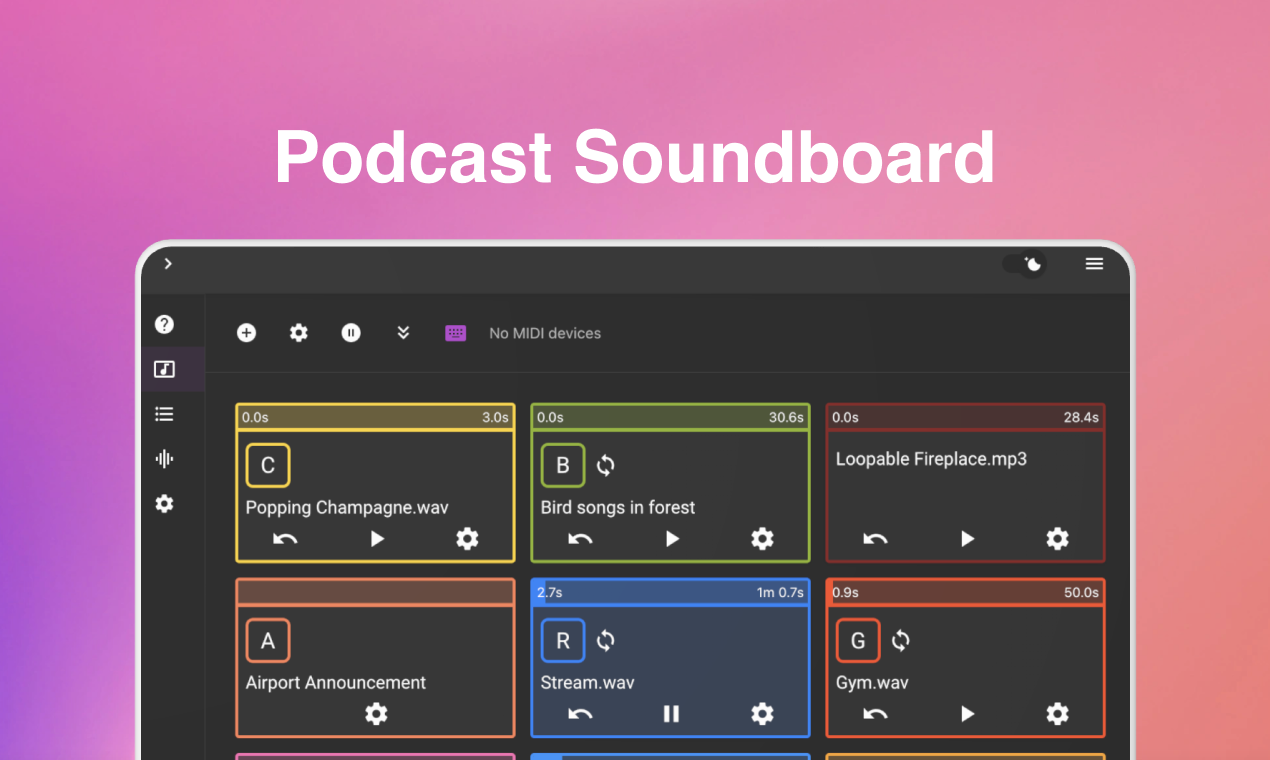Open help via the question mark icon
The width and height of the screenshot is (1270, 760).
(163, 322)
